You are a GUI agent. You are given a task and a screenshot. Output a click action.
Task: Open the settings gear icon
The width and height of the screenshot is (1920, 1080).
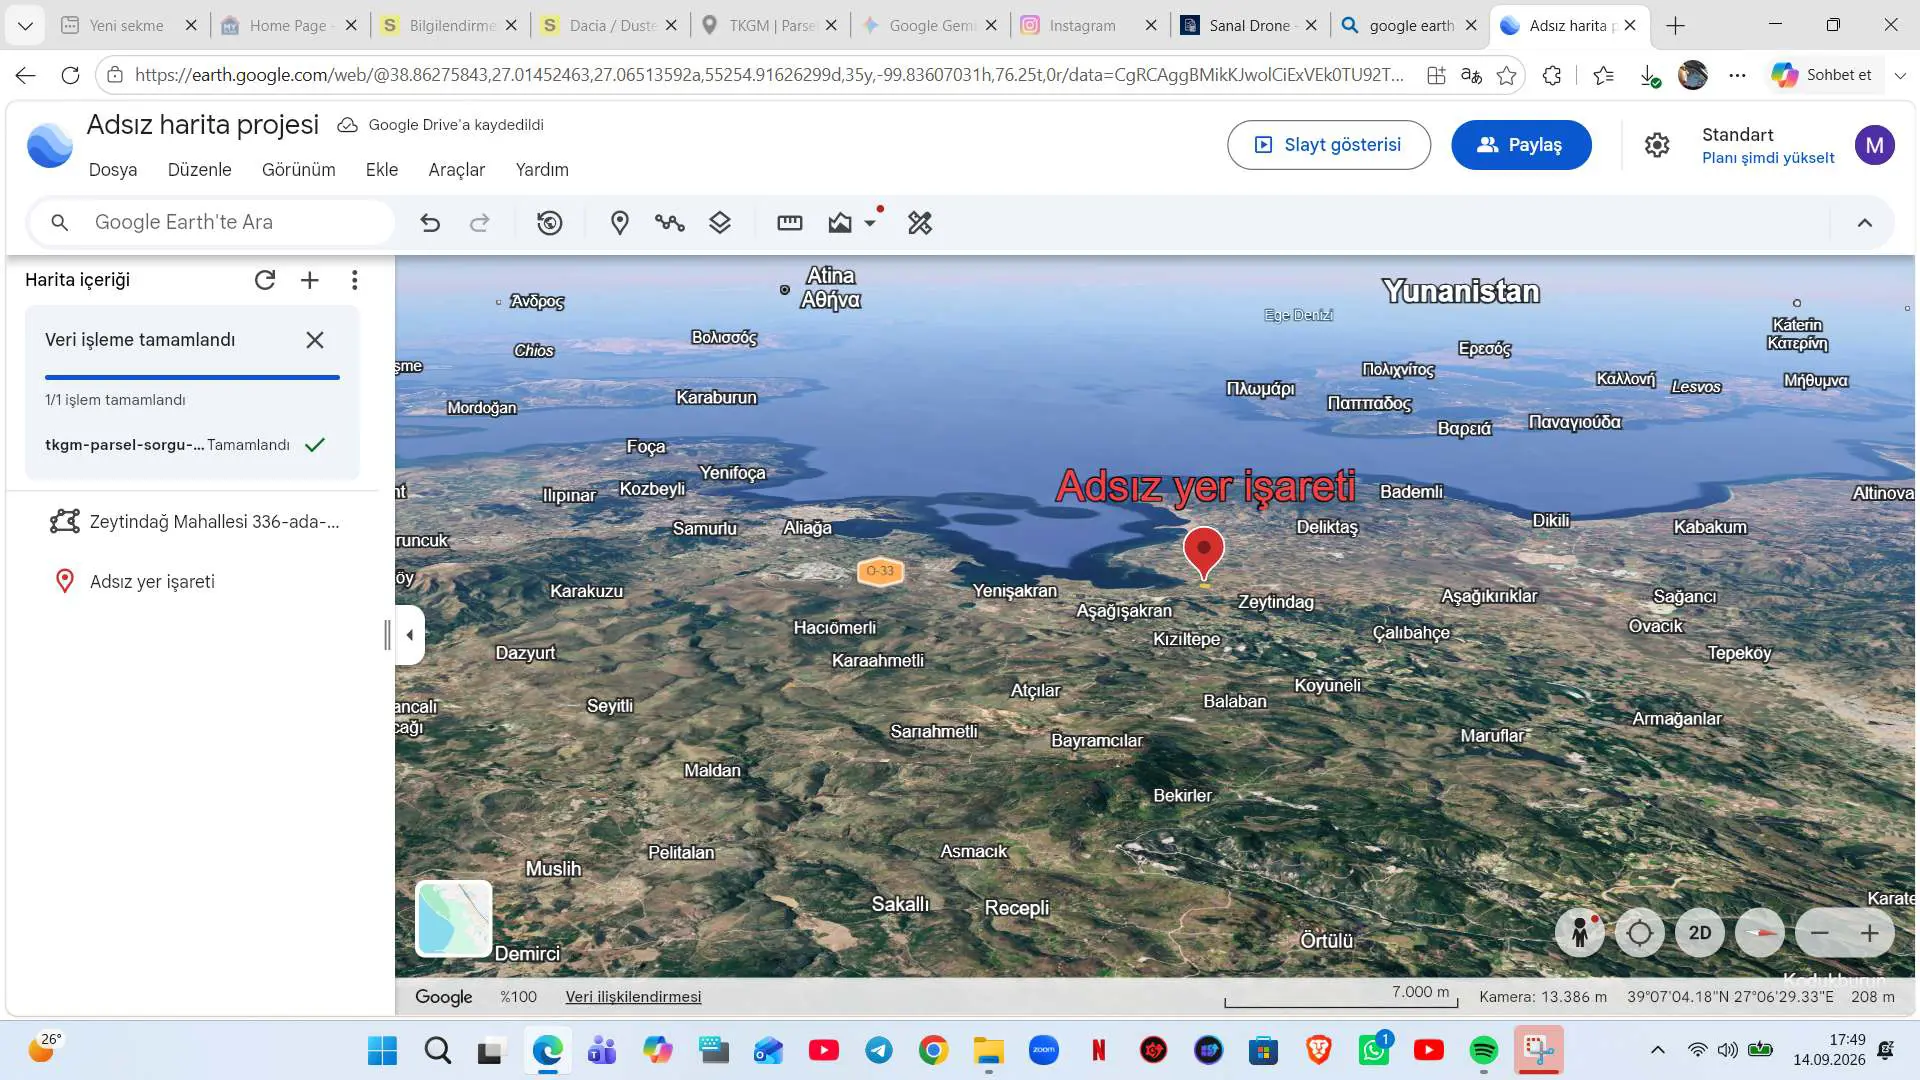[x=1657, y=145]
